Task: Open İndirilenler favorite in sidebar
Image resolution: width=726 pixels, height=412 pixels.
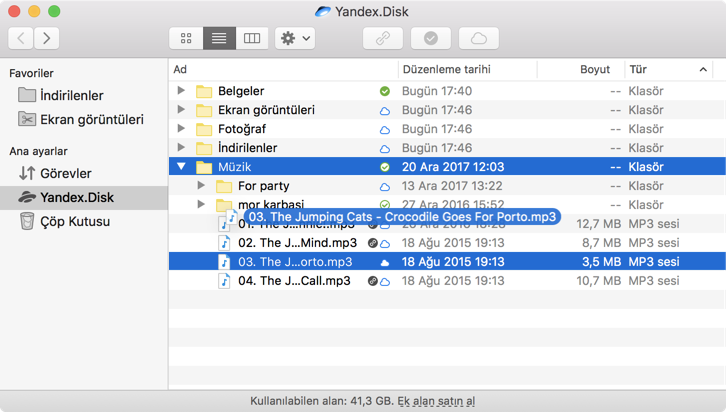Action: pos(71,95)
